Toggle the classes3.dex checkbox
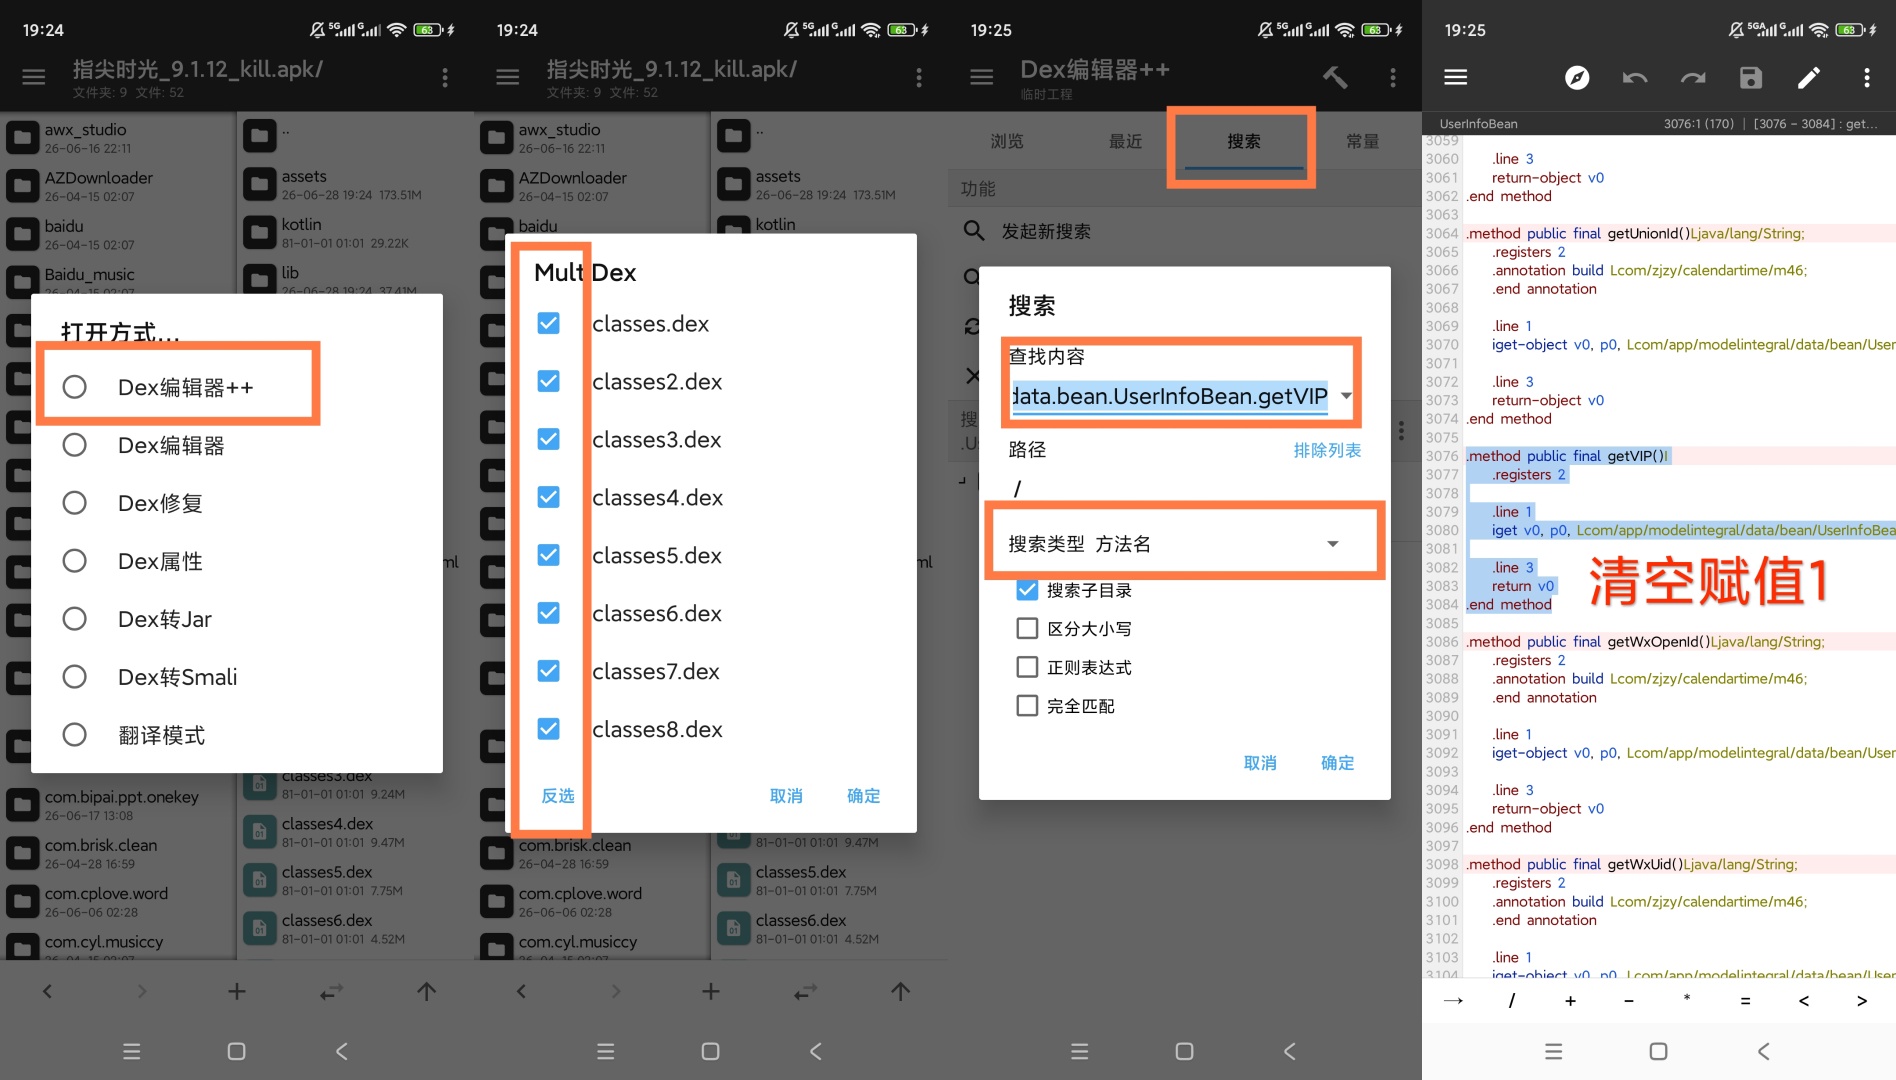Screen dimensions: 1896x1080 coord(548,439)
